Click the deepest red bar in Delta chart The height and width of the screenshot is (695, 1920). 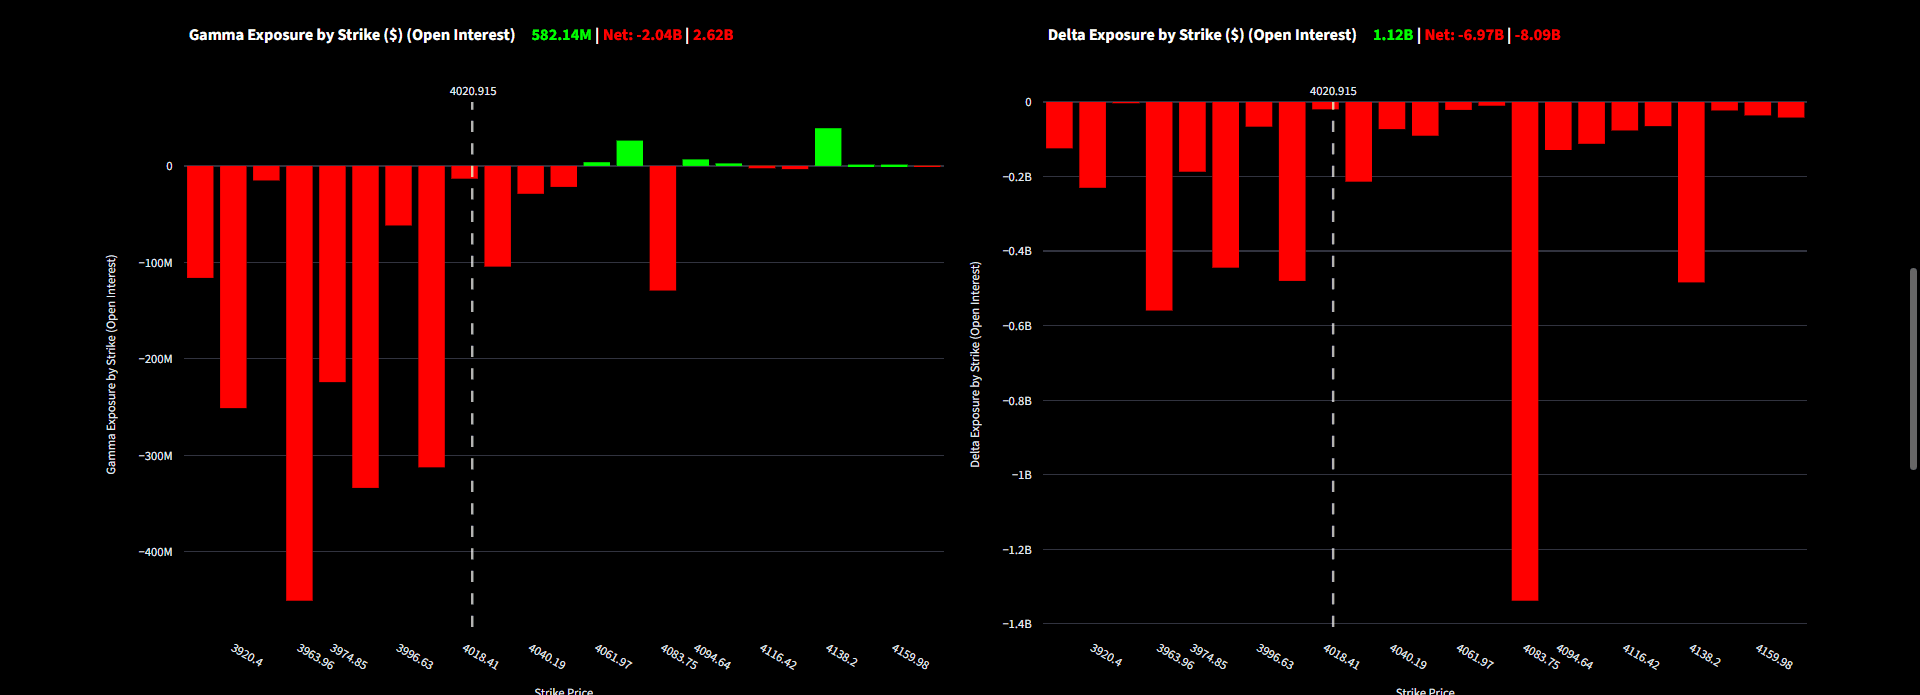(x=1525, y=351)
